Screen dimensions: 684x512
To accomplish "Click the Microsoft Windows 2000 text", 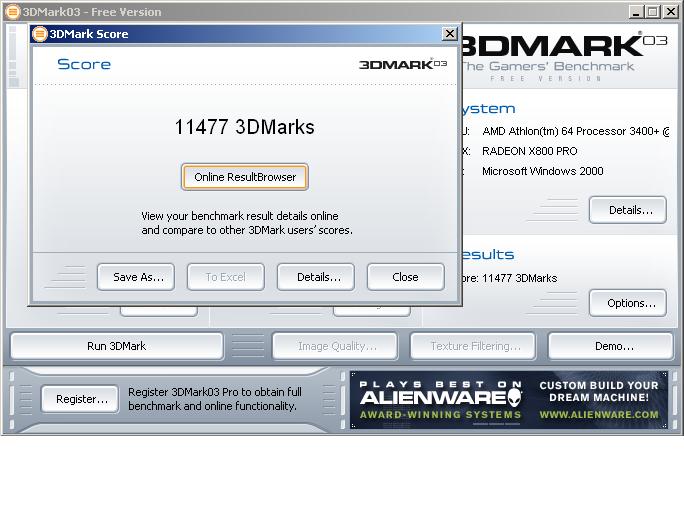I will pos(543,171).
